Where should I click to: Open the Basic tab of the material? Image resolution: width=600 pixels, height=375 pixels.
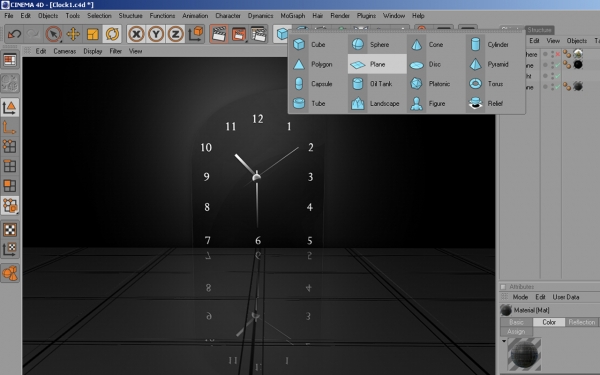click(x=516, y=322)
